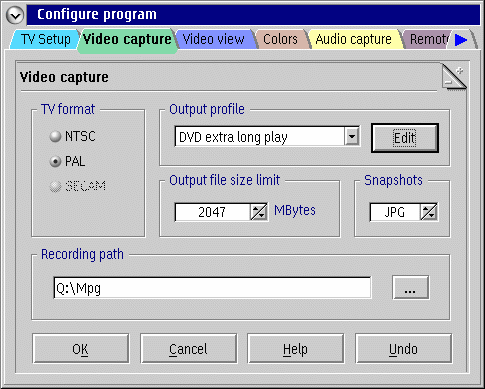The height and width of the screenshot is (389, 485).
Task: Open the Output profile dropdown arrow
Action: (352, 136)
